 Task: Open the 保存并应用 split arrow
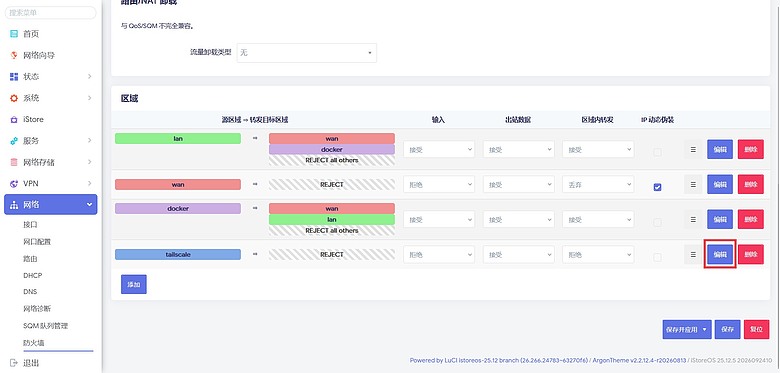coord(705,329)
